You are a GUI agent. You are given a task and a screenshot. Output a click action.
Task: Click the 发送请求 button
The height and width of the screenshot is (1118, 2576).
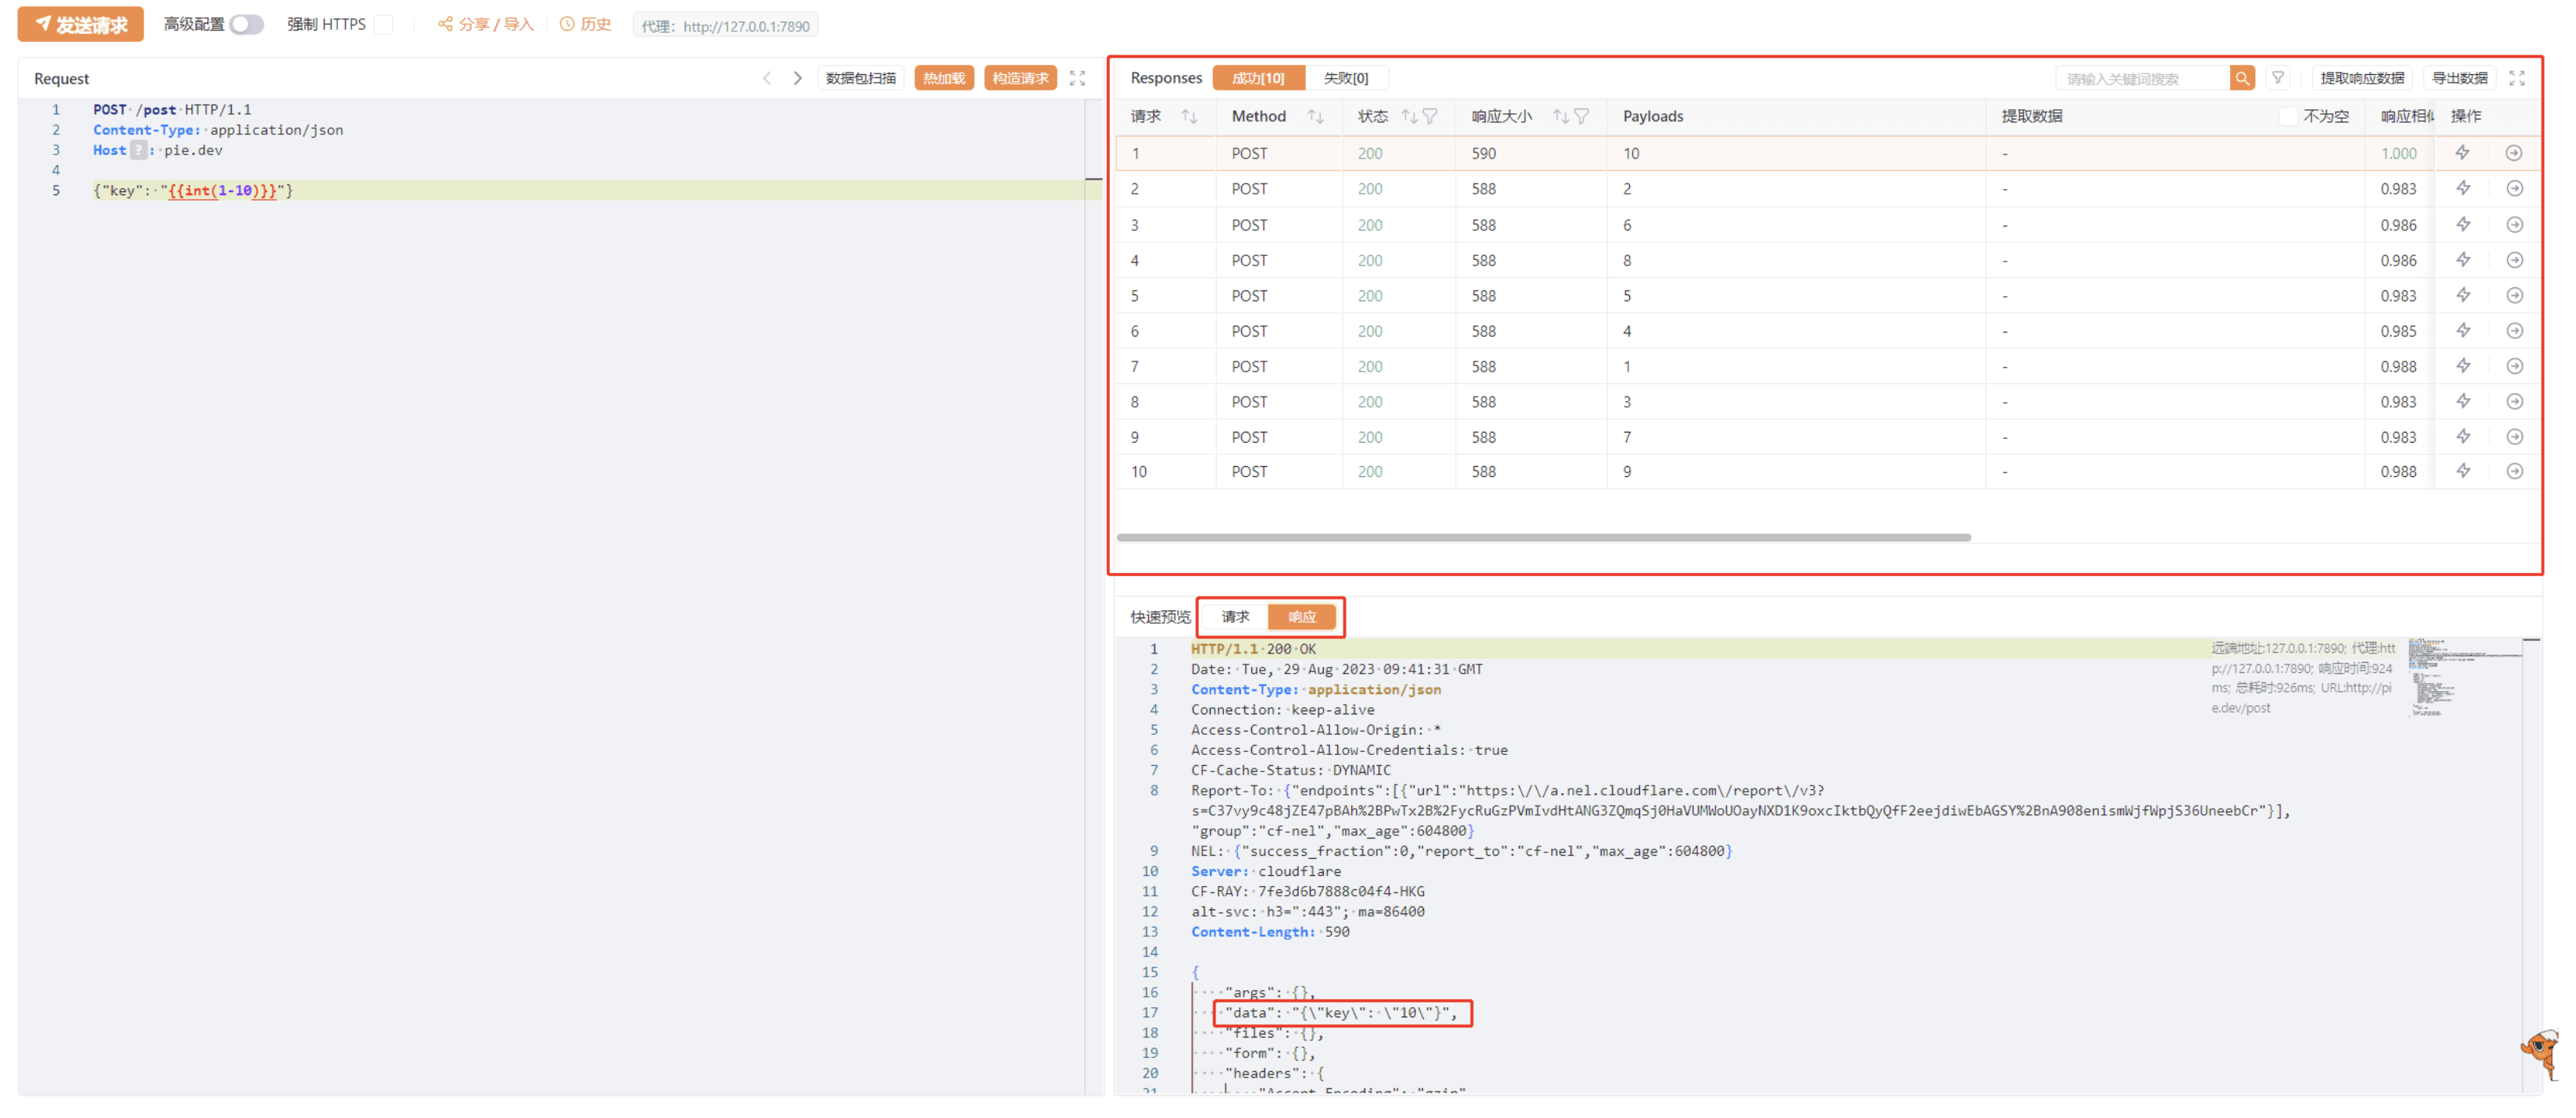pos(81,24)
